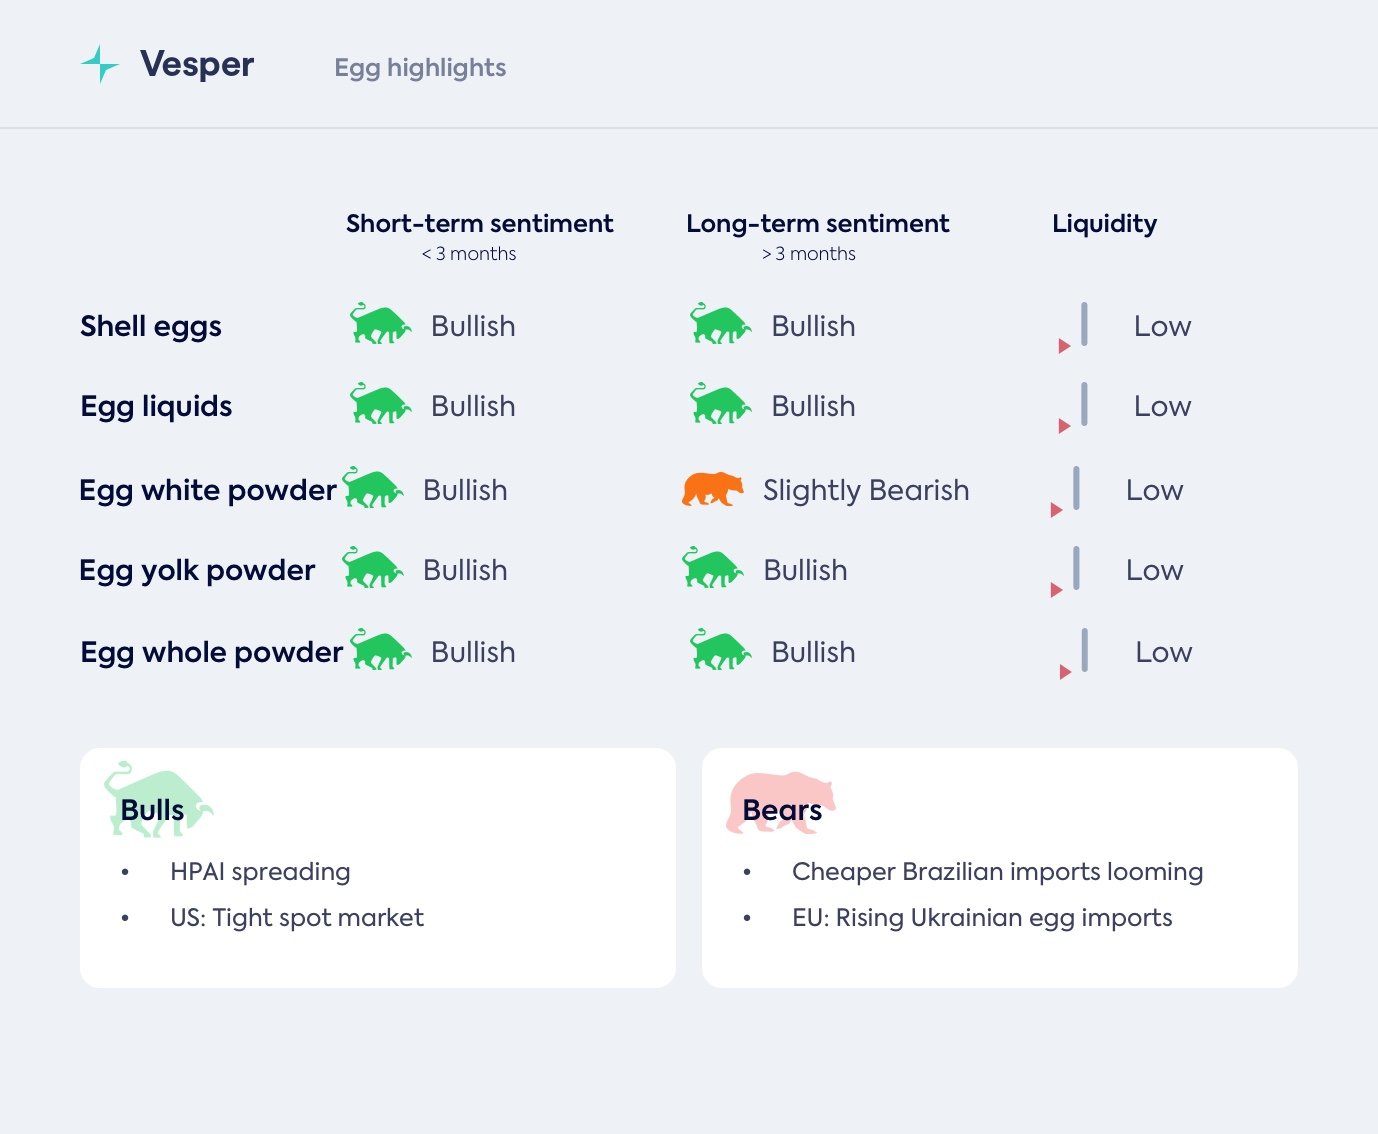Click the orange Slightly Bearish bear icon
The height and width of the screenshot is (1134, 1378).
pos(712,489)
